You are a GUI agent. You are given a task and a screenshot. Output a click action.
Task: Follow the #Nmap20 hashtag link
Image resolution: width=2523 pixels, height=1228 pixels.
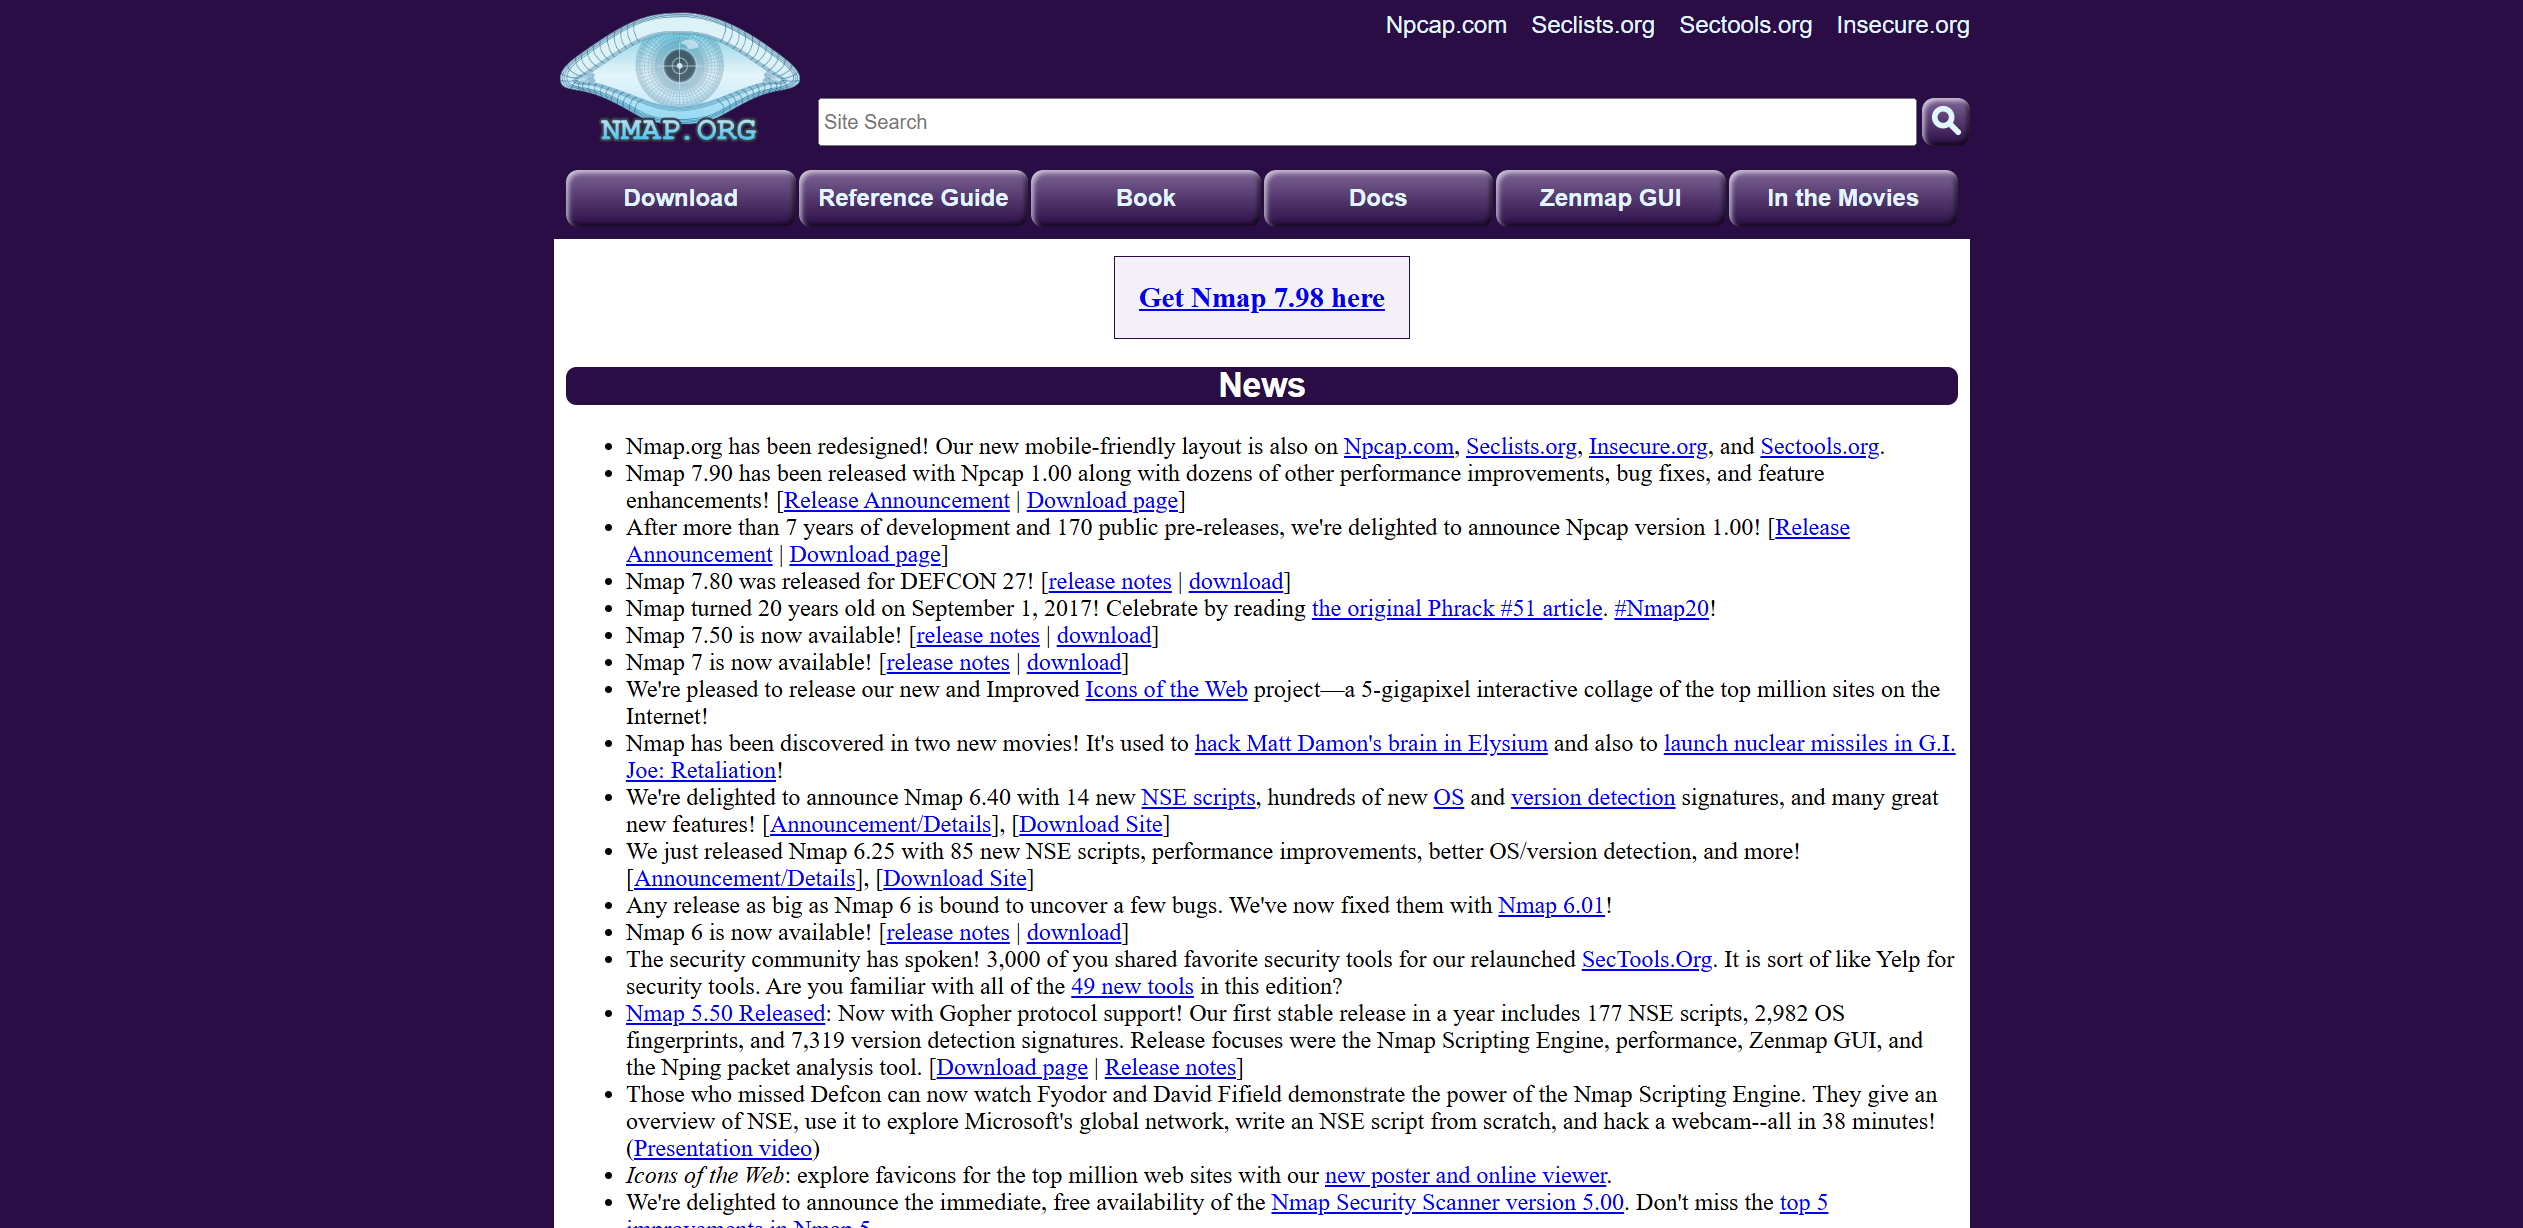coord(1661,608)
